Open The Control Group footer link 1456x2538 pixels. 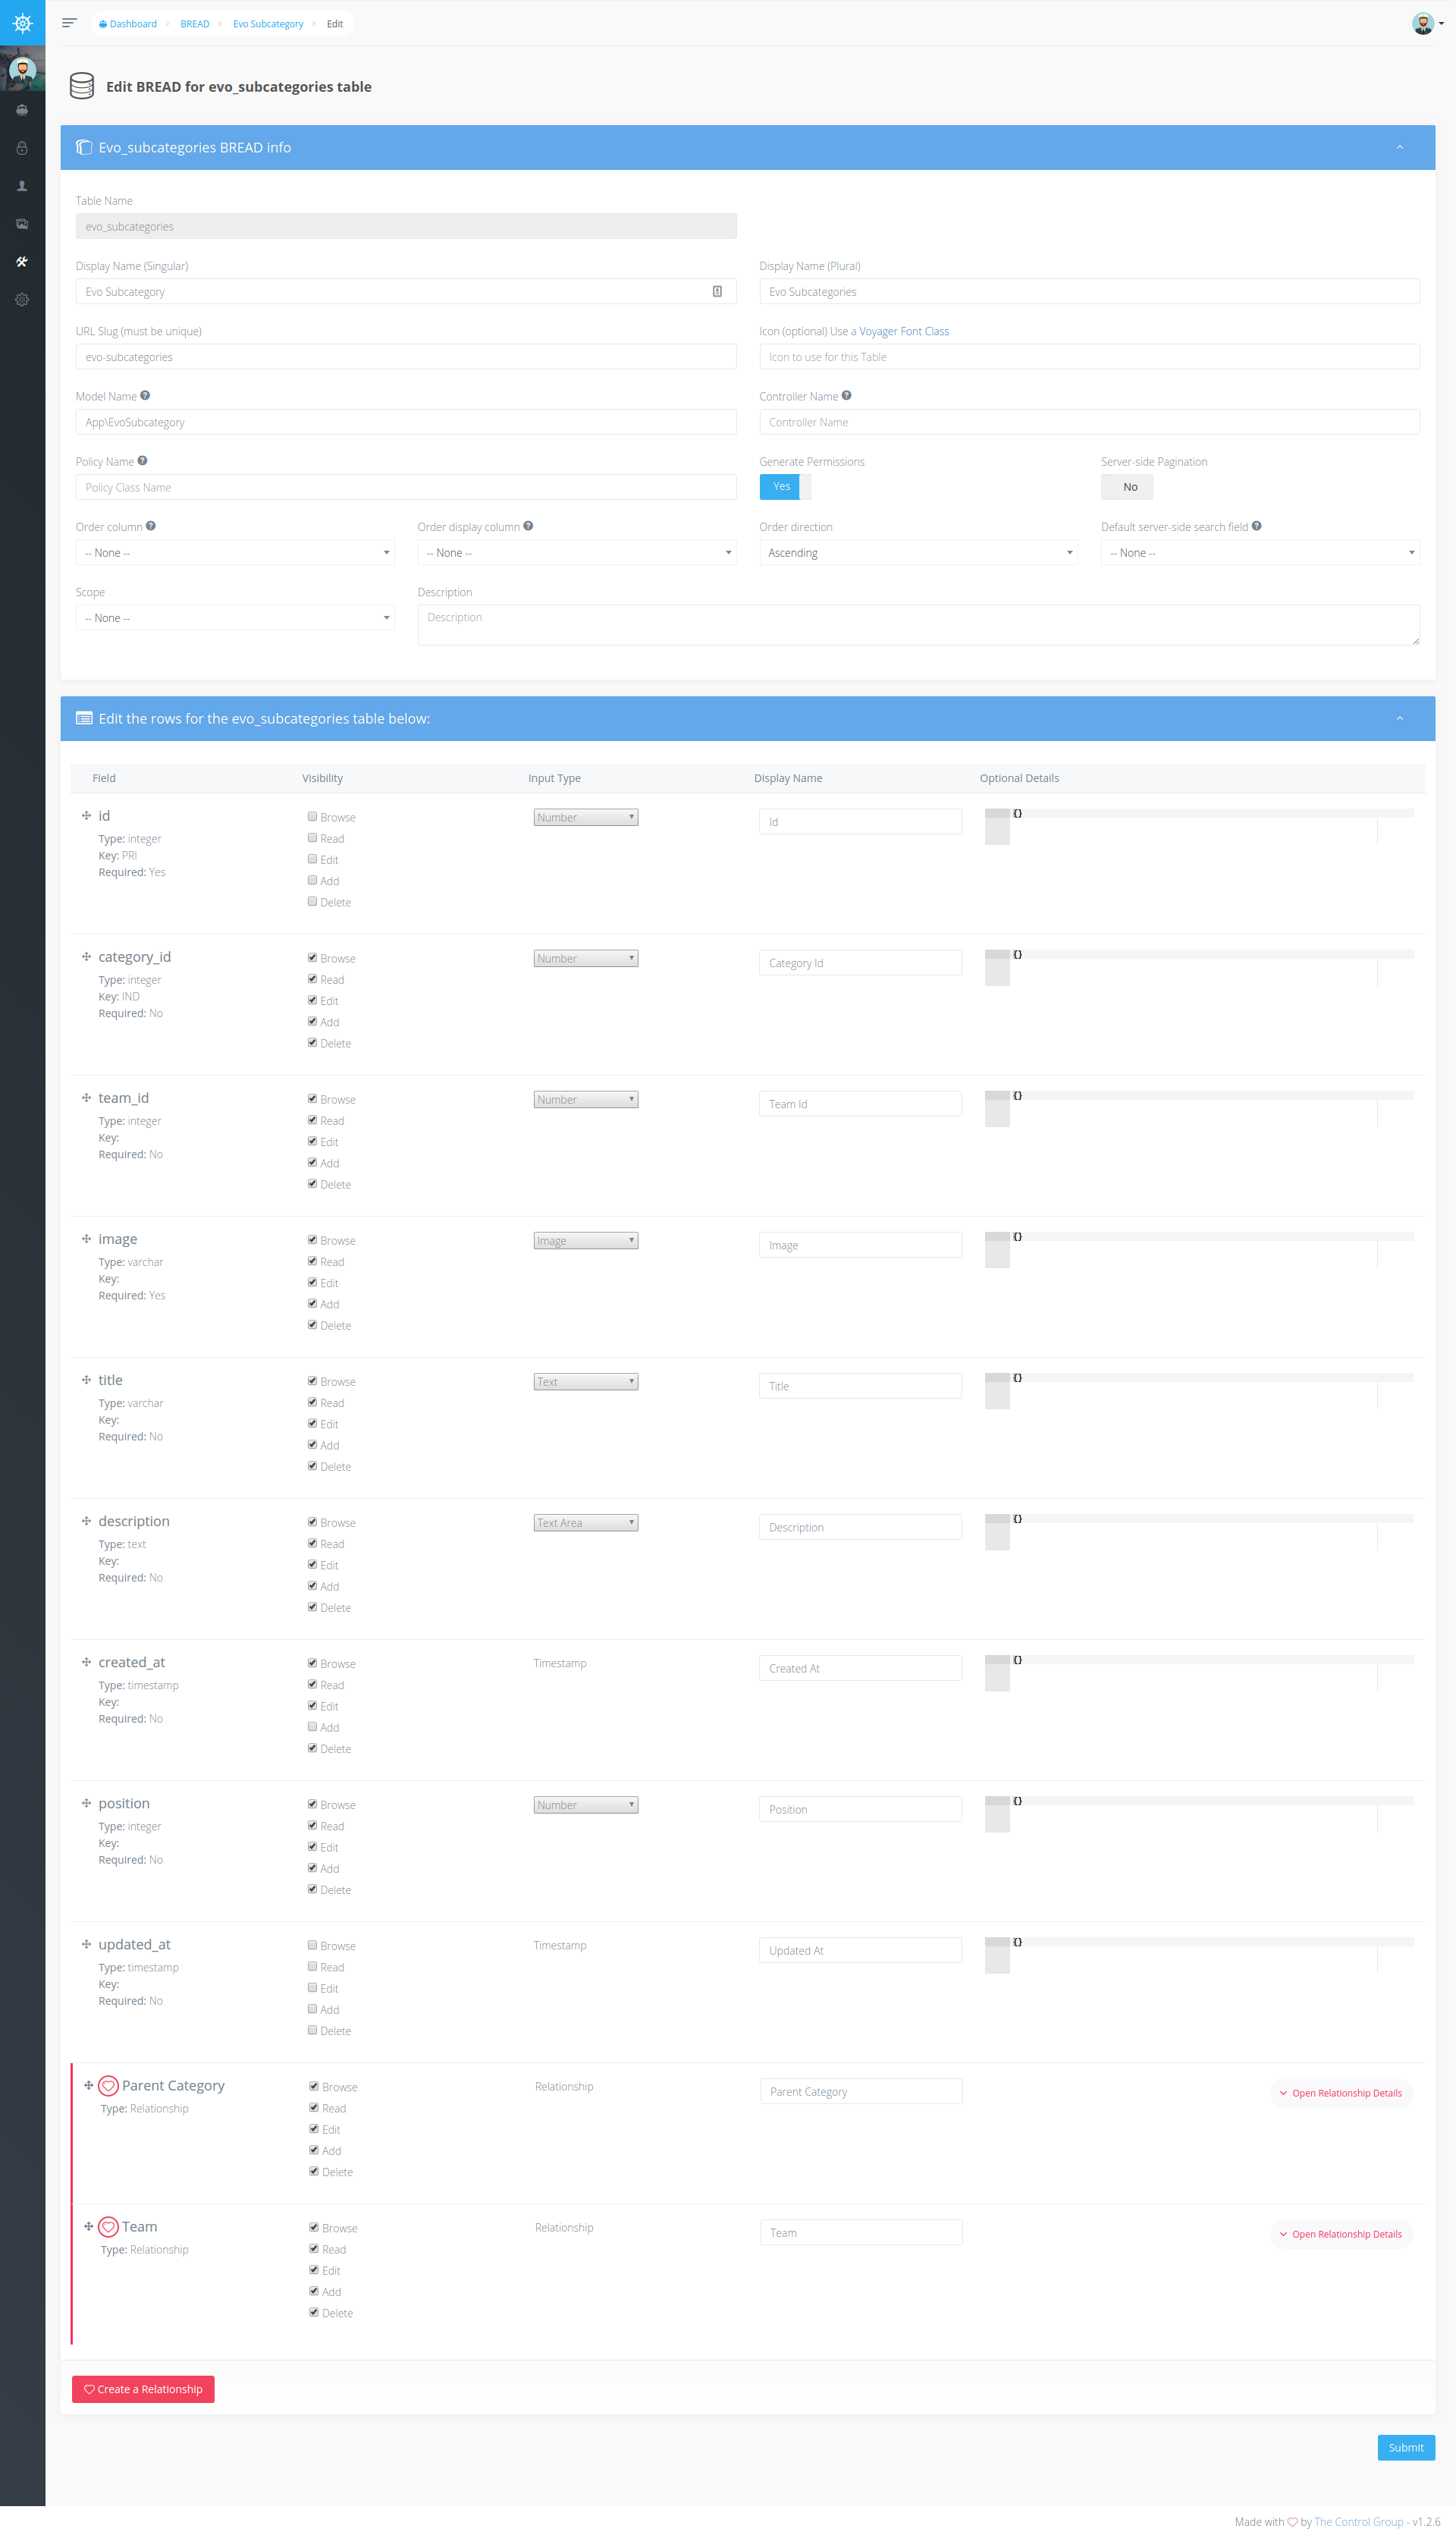coord(1359,2521)
